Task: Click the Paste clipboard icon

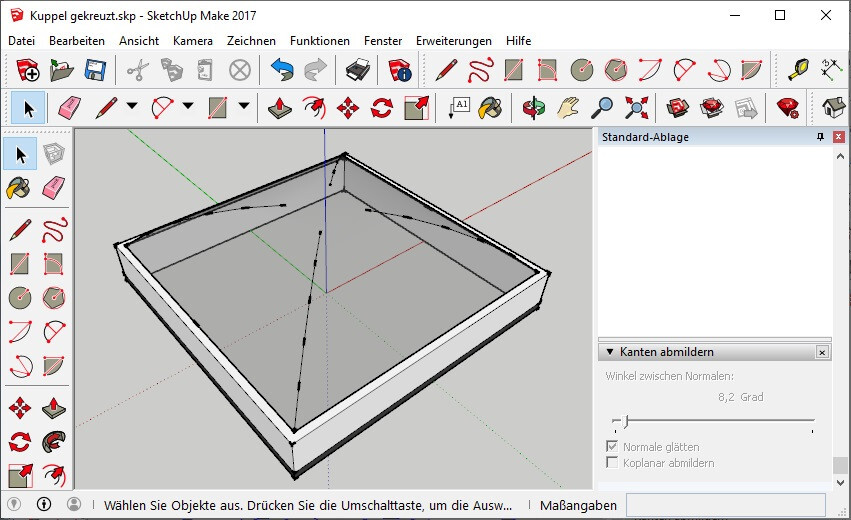Action: point(205,70)
